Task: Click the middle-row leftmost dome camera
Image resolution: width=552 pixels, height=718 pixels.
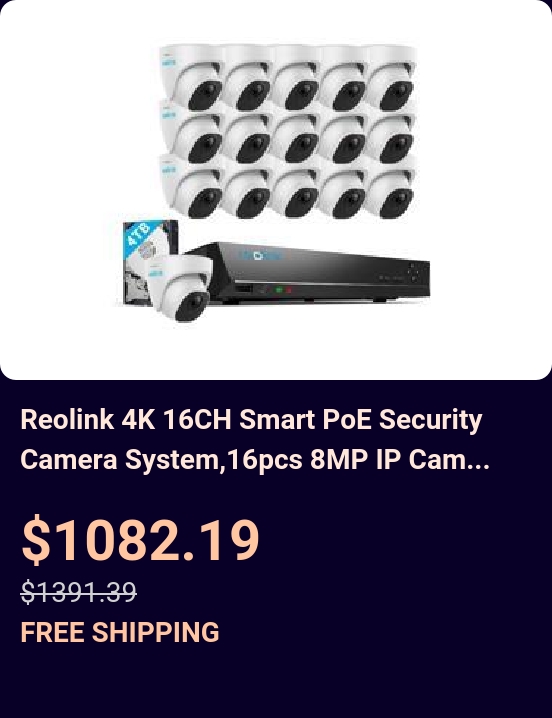Action: [x=191, y=132]
